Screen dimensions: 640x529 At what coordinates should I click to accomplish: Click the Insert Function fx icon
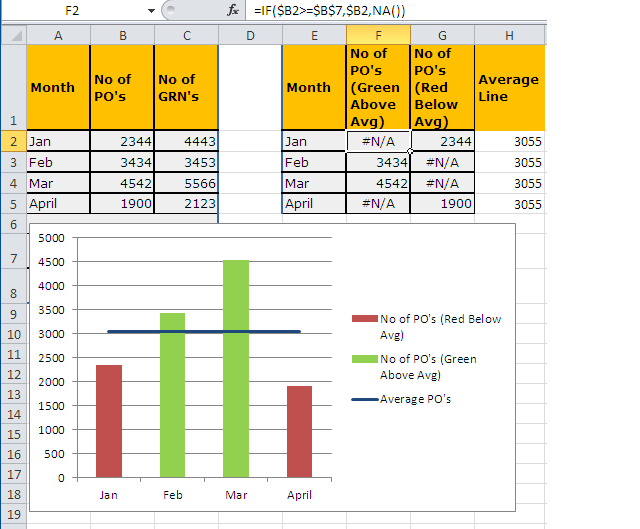(x=233, y=10)
